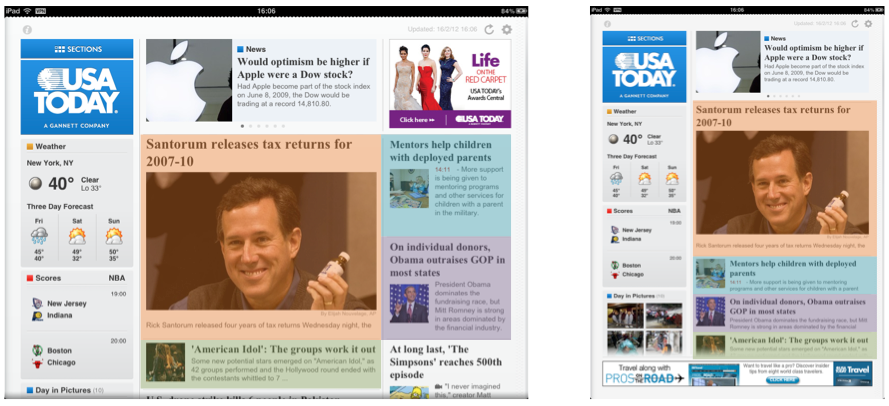Image resolution: width=889 pixels, height=406 pixels.
Task: Open the SECTIONS menu in the portrait view
Action: [644, 38]
